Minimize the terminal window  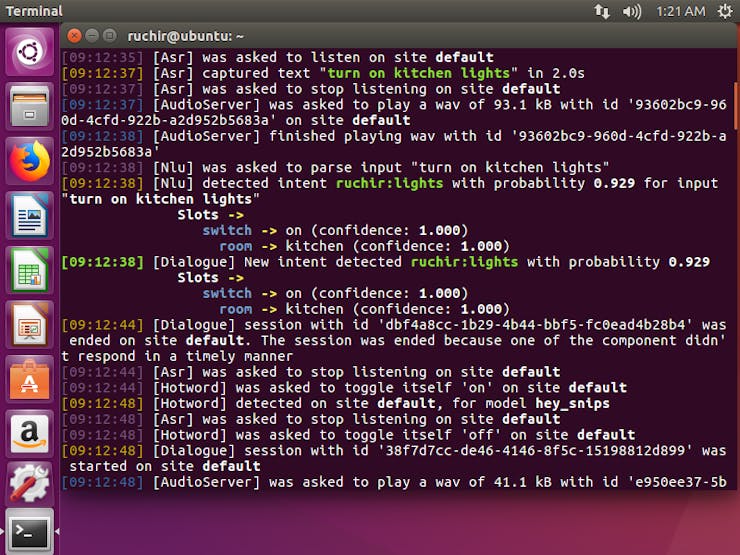[92, 35]
